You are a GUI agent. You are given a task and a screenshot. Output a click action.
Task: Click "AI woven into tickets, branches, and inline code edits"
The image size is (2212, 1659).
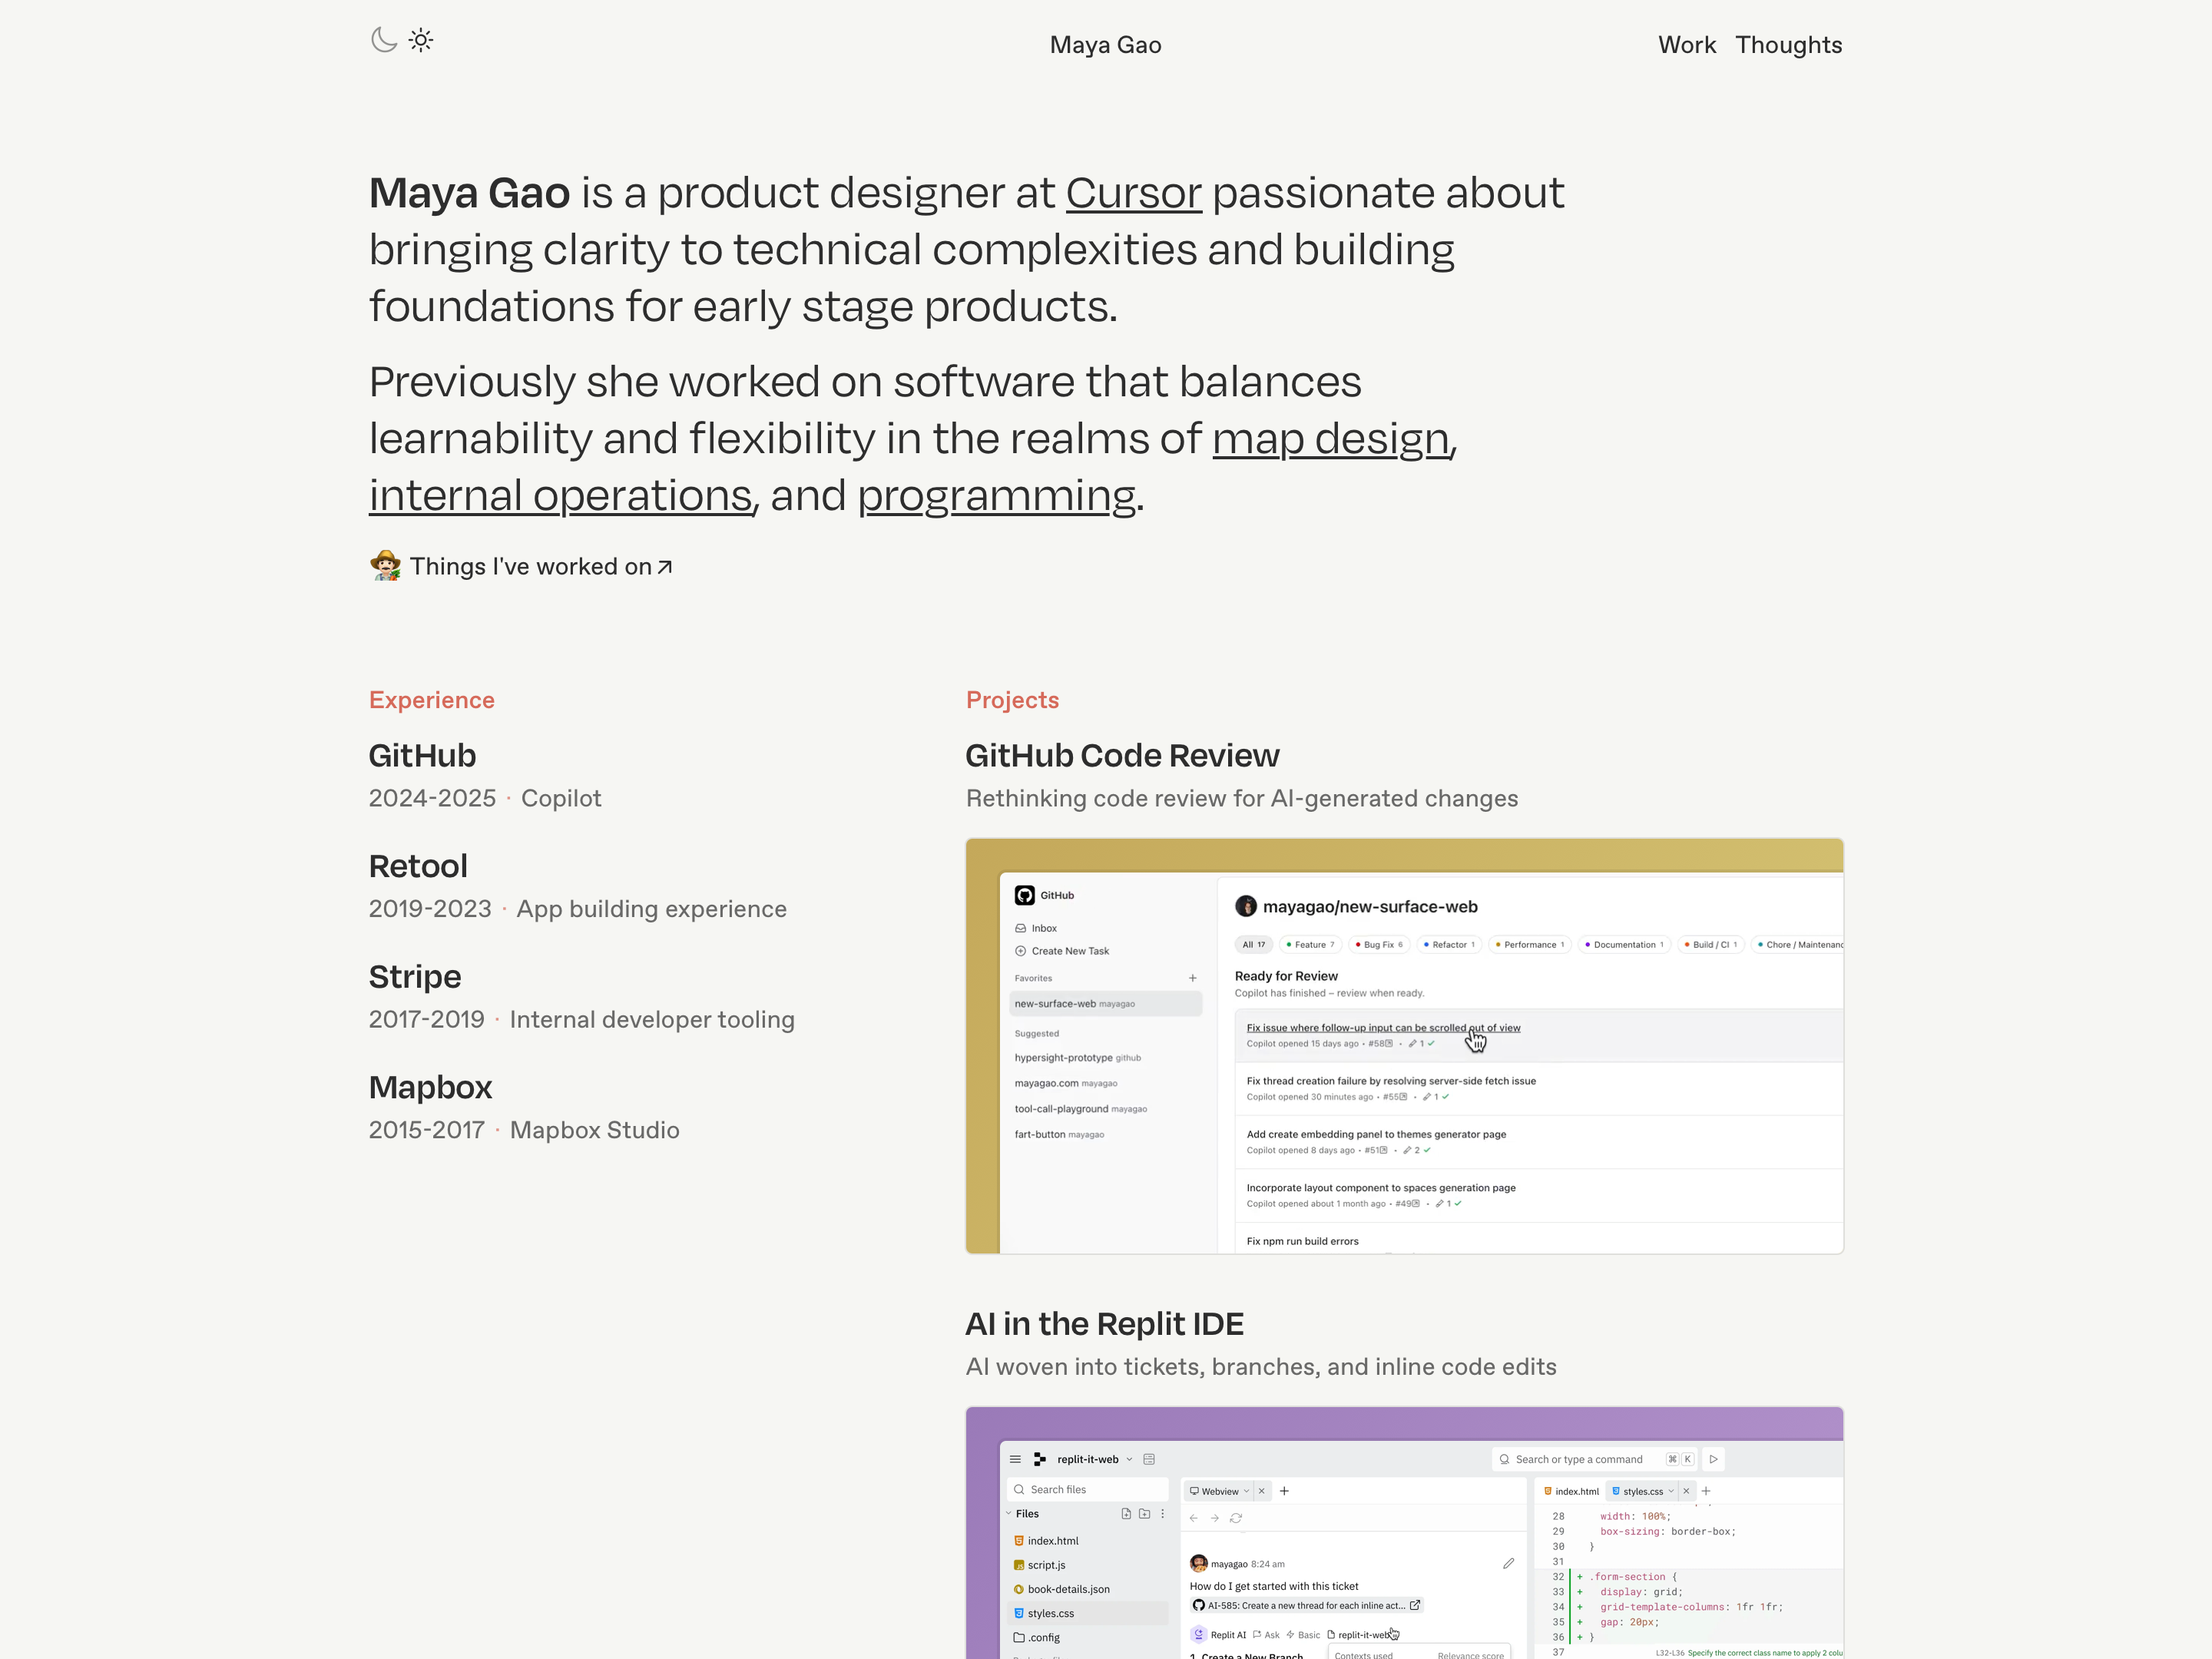[x=1261, y=1366]
